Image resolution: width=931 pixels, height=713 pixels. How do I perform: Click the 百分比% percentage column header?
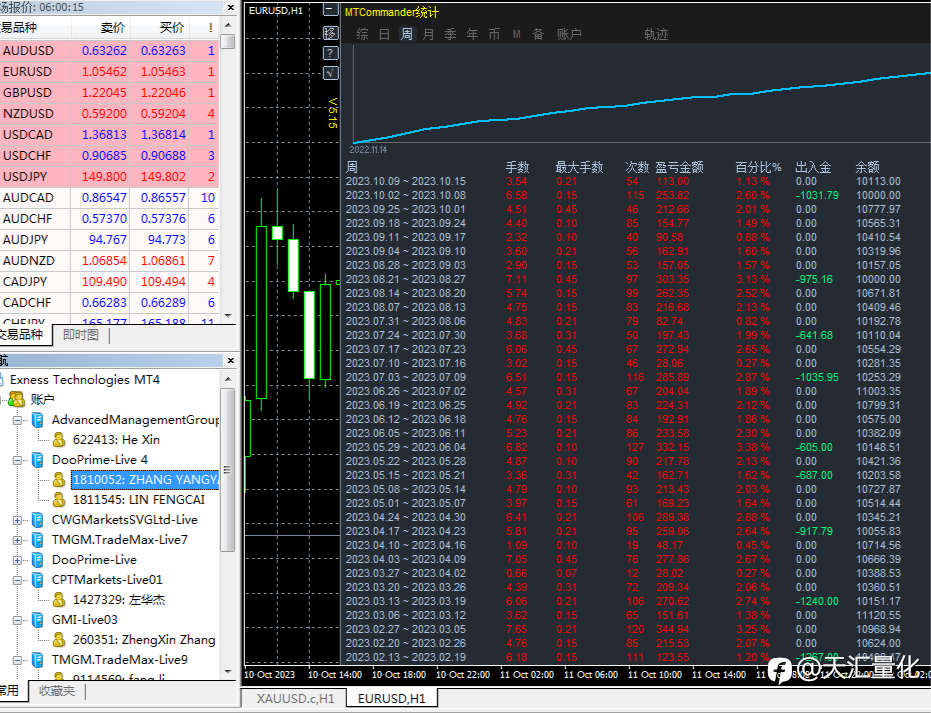click(x=758, y=167)
